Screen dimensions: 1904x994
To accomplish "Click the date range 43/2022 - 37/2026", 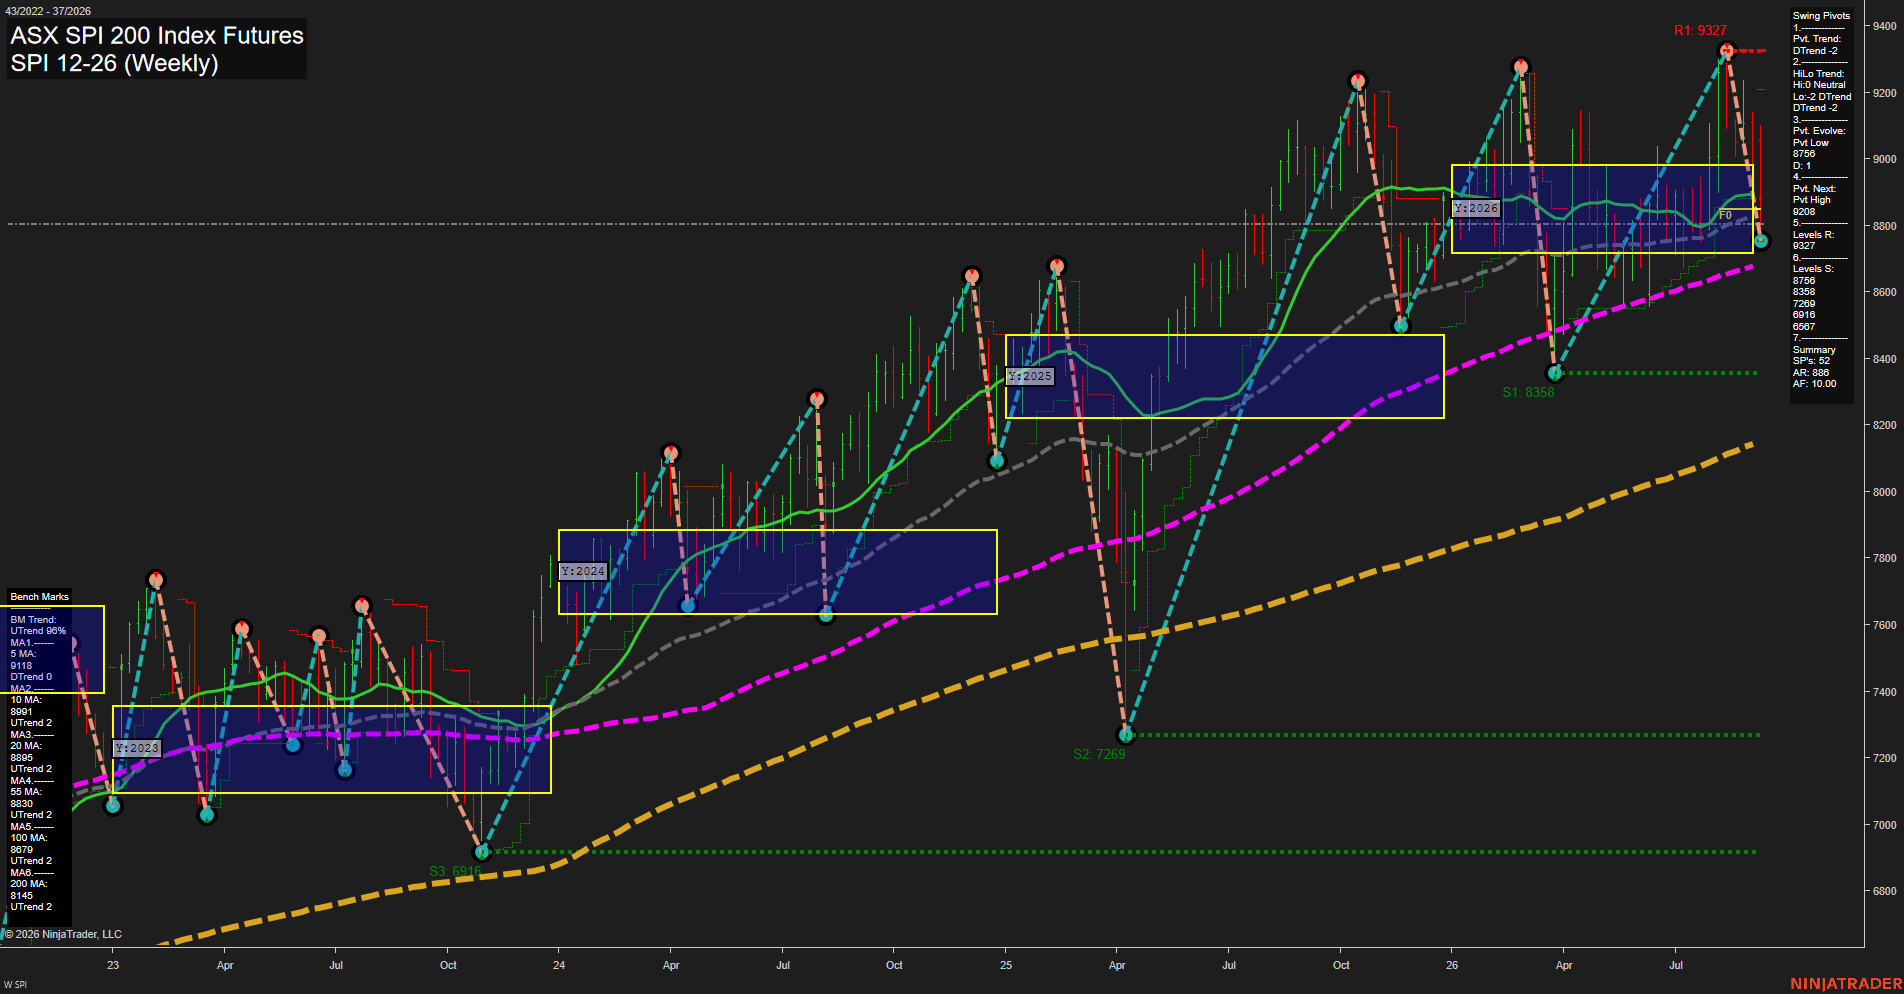I will [x=47, y=11].
